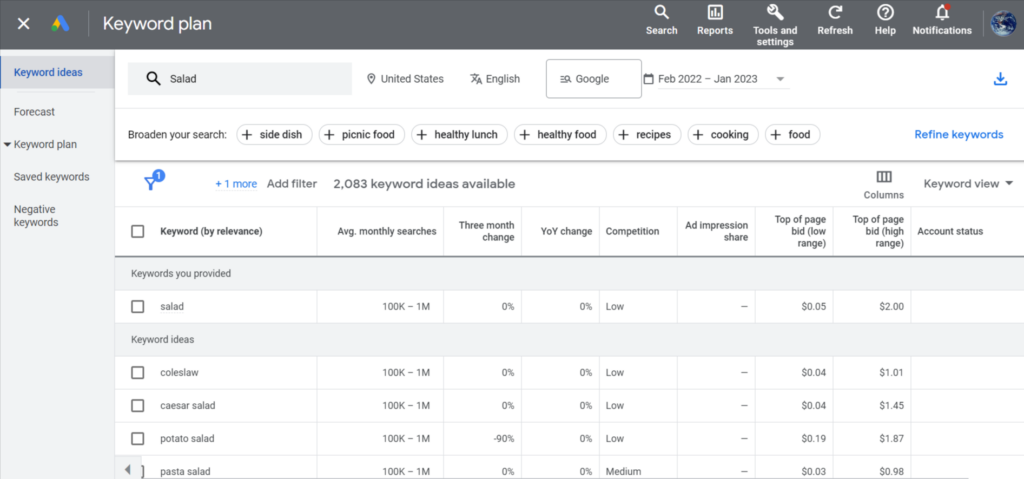Sort by Top of page bid (high range)
The height and width of the screenshot is (479, 1024).
878,231
